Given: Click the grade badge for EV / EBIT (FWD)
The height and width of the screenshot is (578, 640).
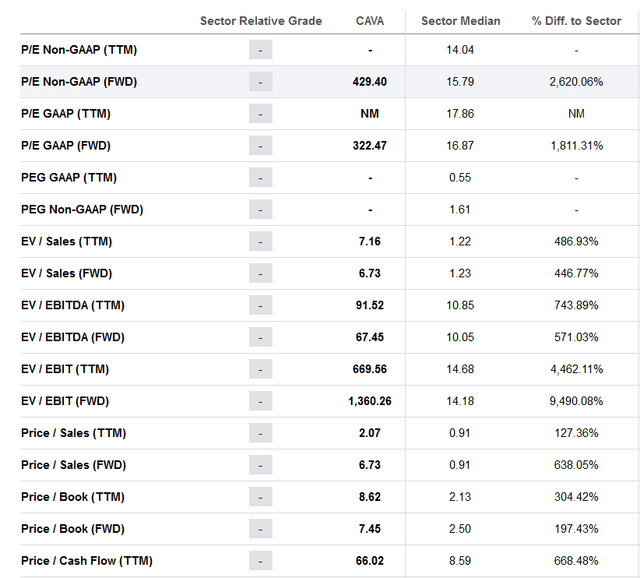Looking at the screenshot, I should click(x=260, y=402).
